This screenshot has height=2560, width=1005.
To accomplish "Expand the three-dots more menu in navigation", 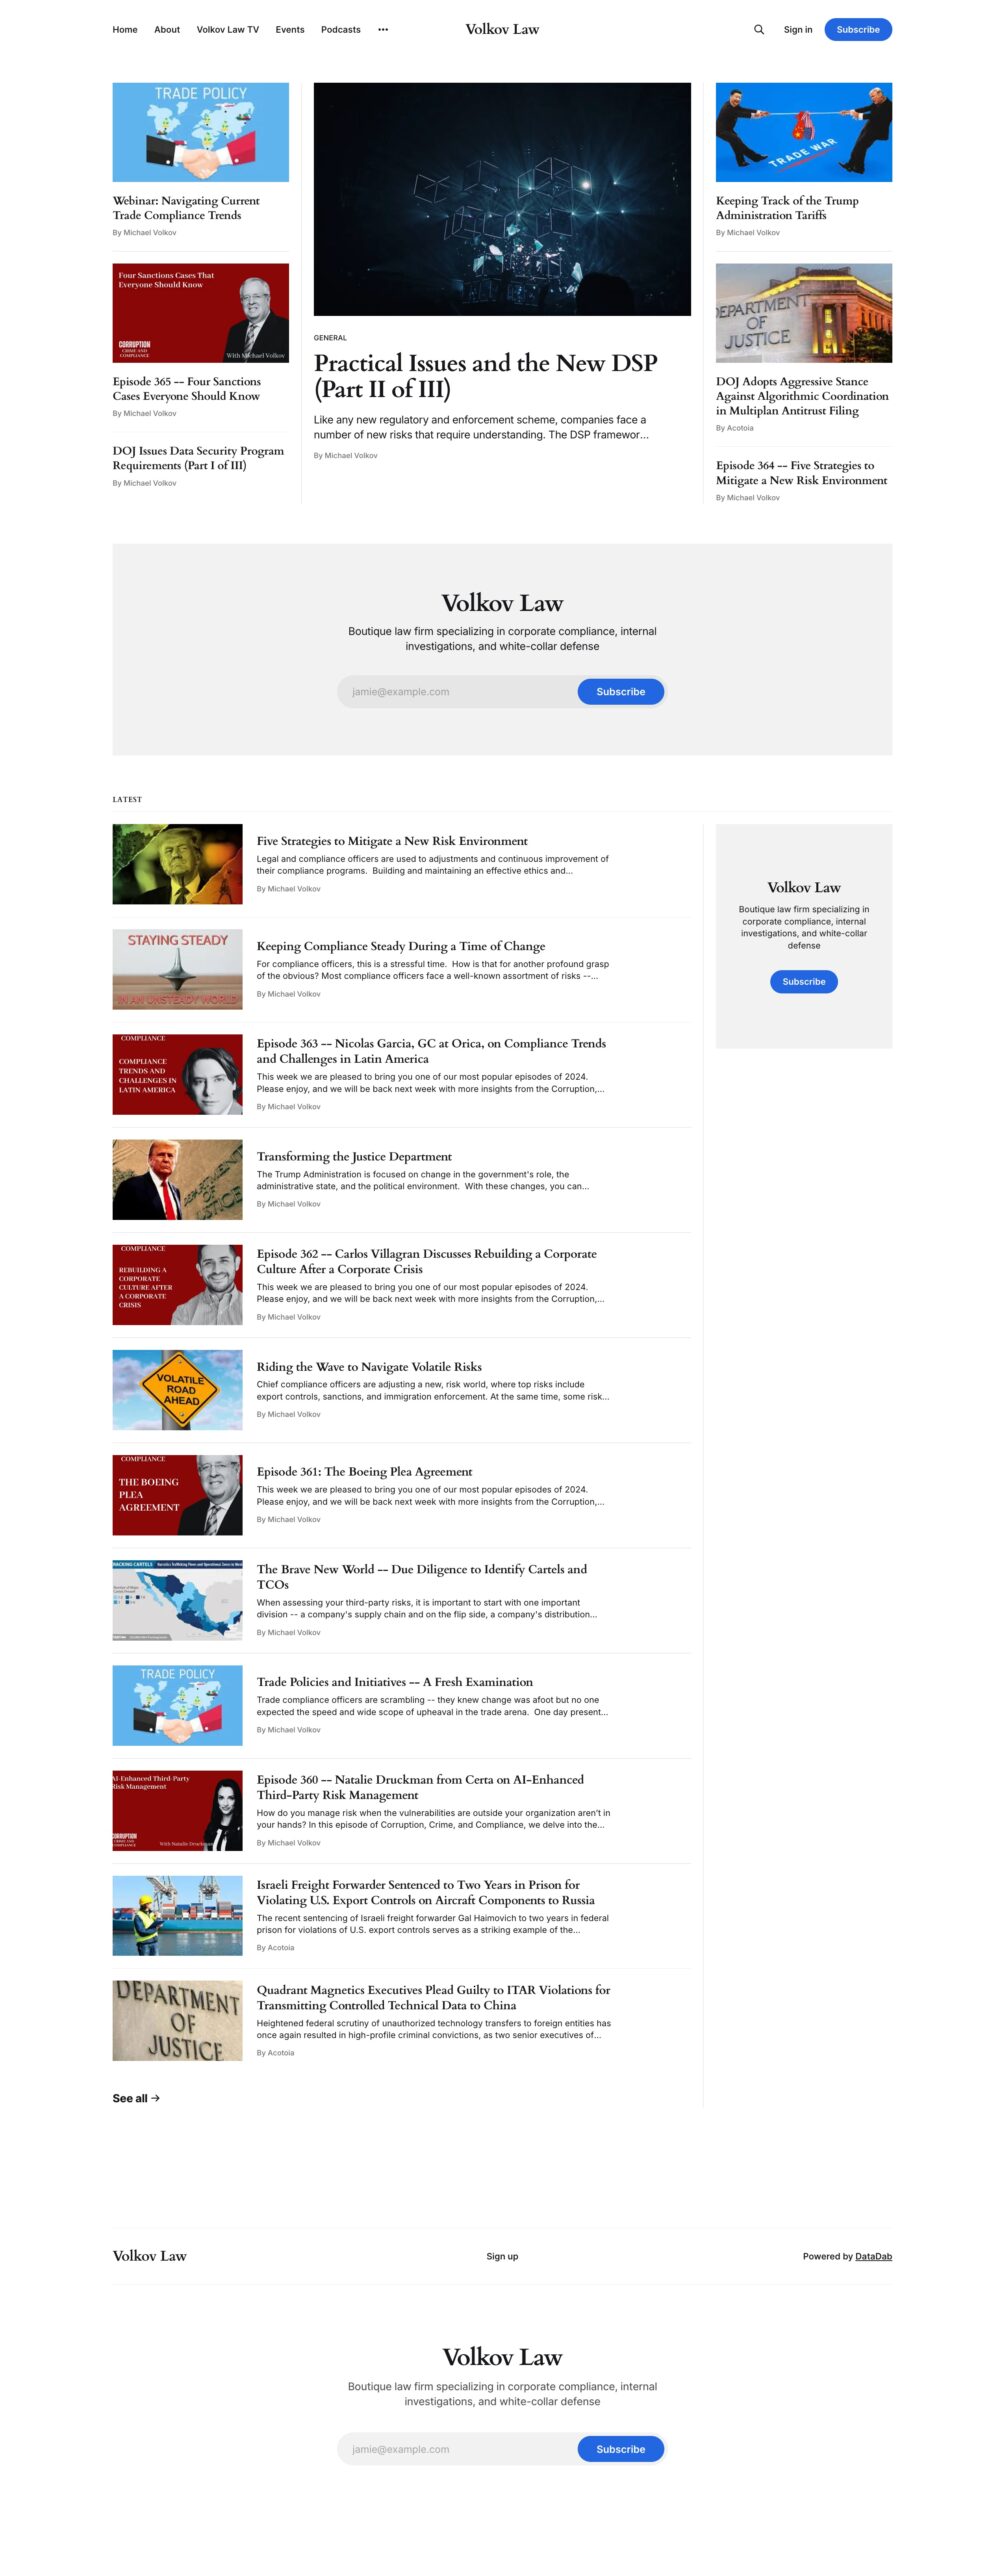I will point(383,30).
